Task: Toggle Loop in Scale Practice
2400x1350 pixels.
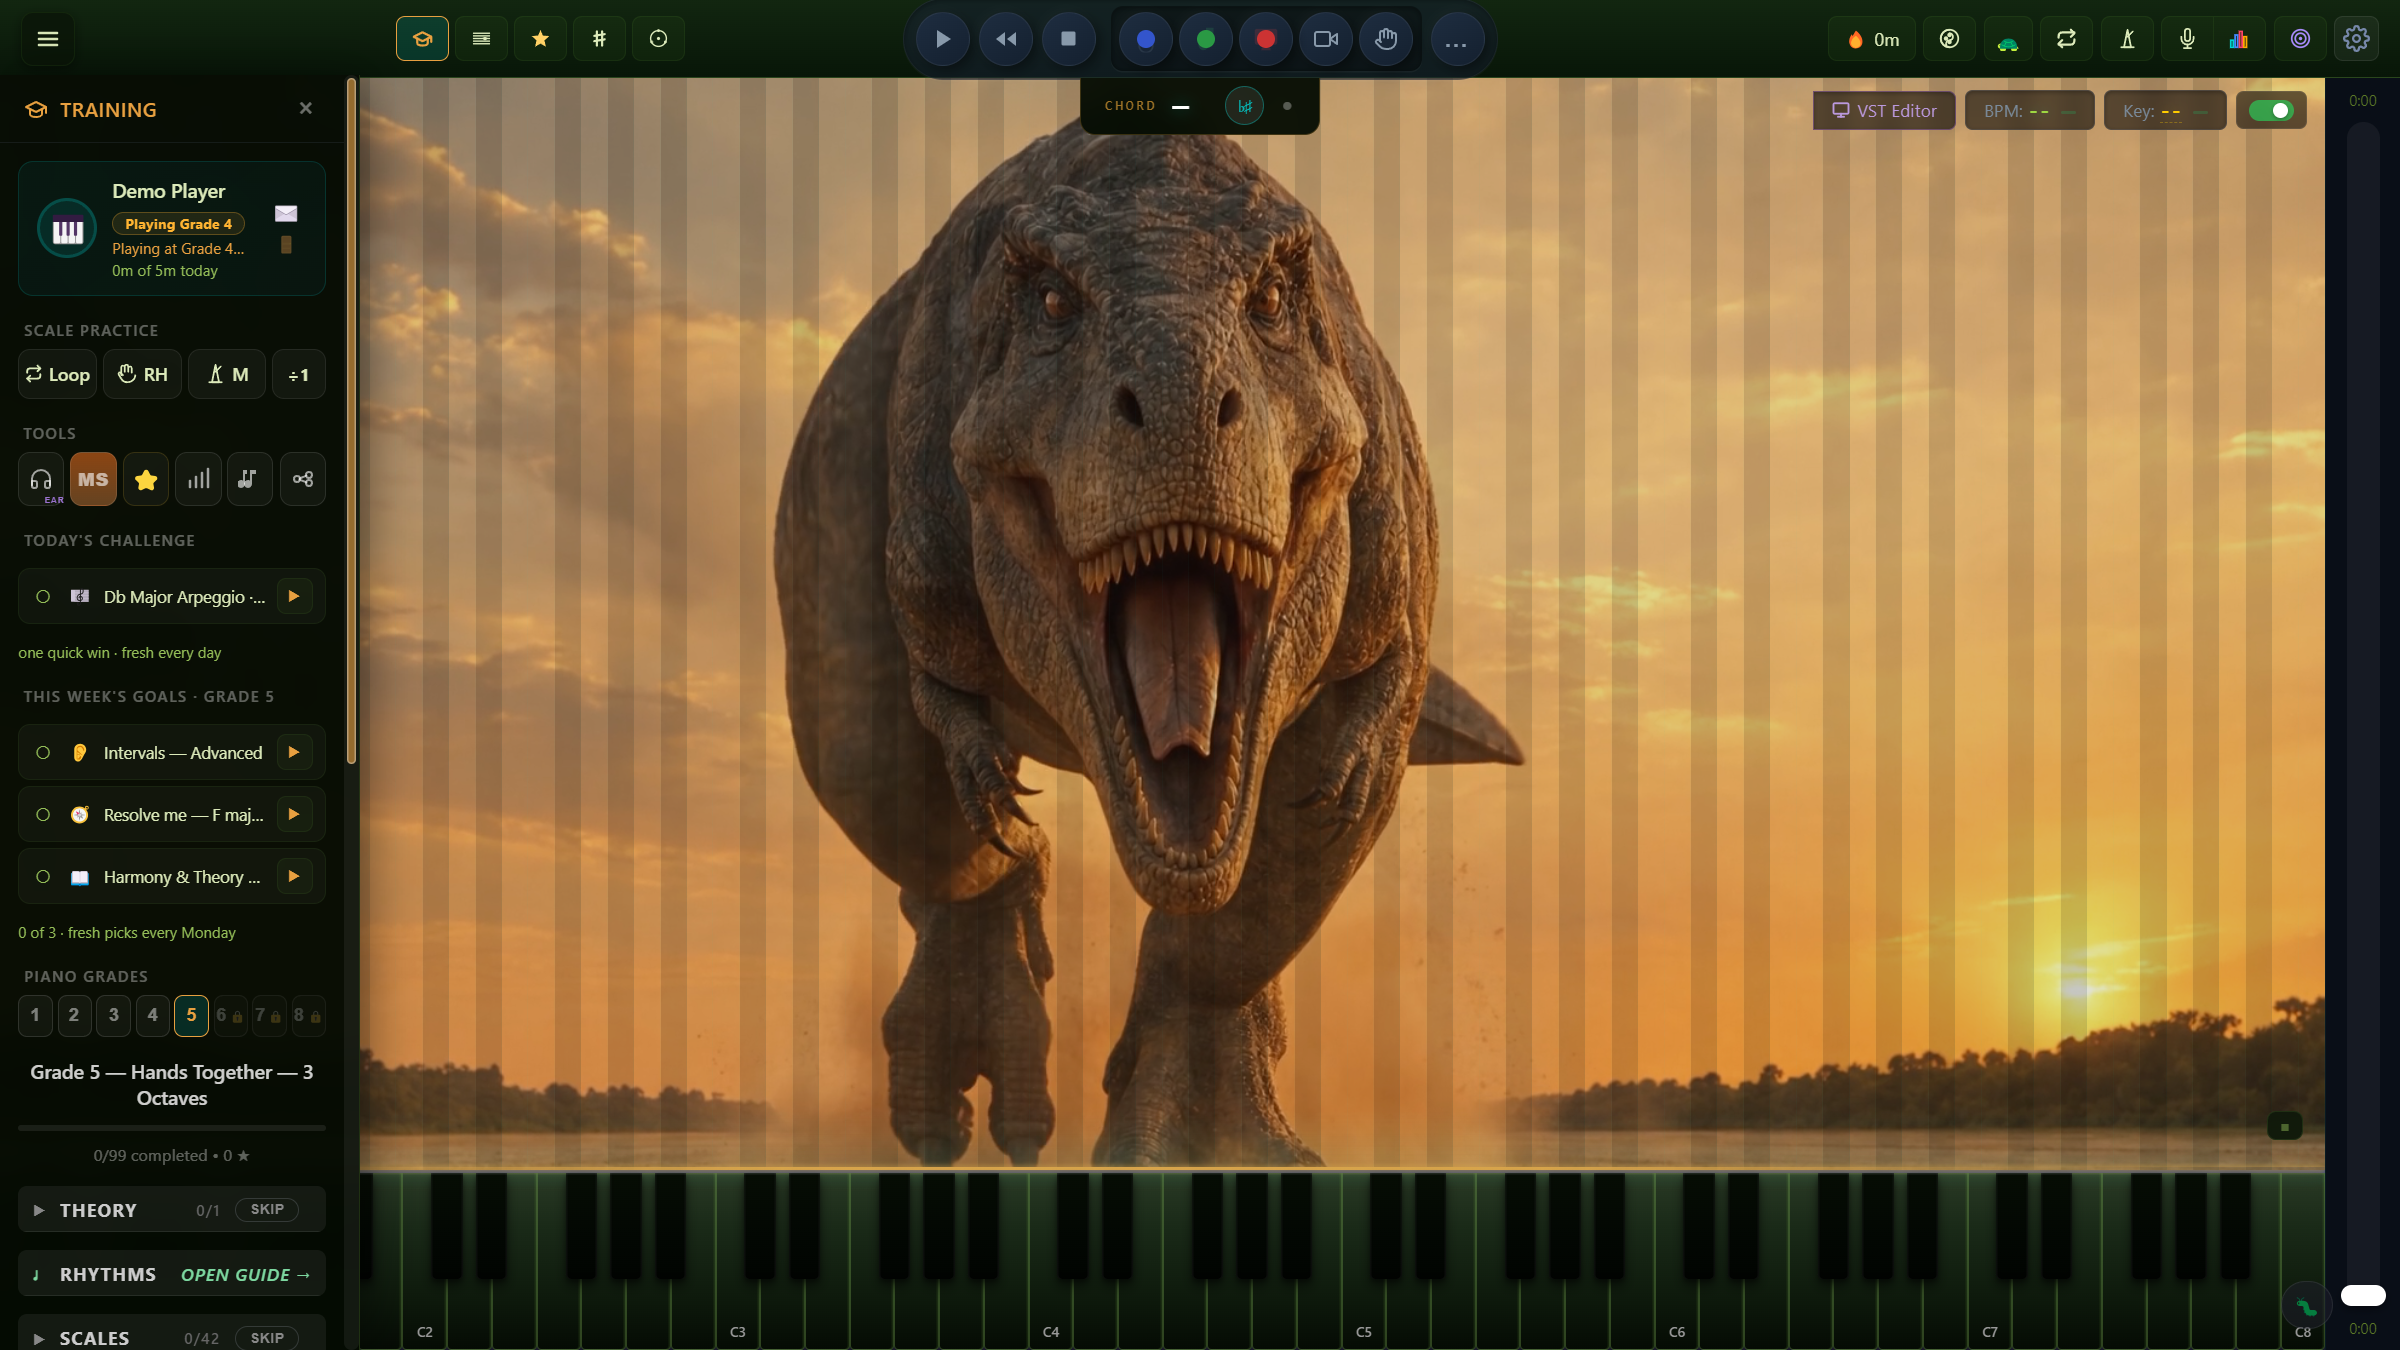Action: pos(58,374)
